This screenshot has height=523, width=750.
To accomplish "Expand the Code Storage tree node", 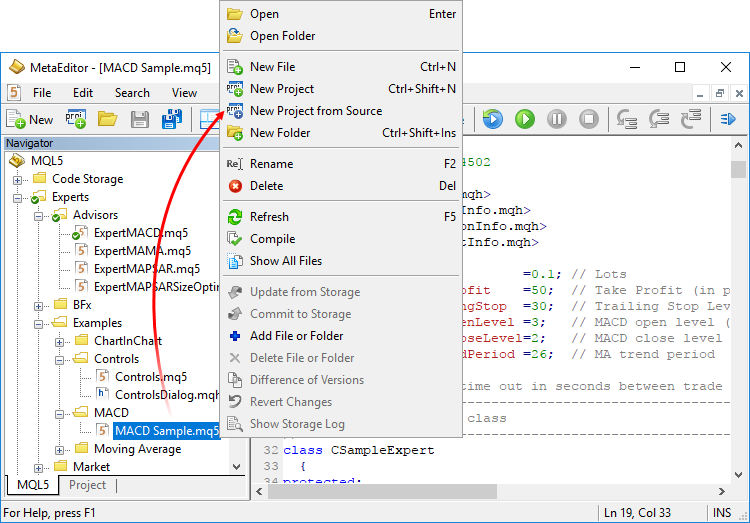I will [18, 180].
